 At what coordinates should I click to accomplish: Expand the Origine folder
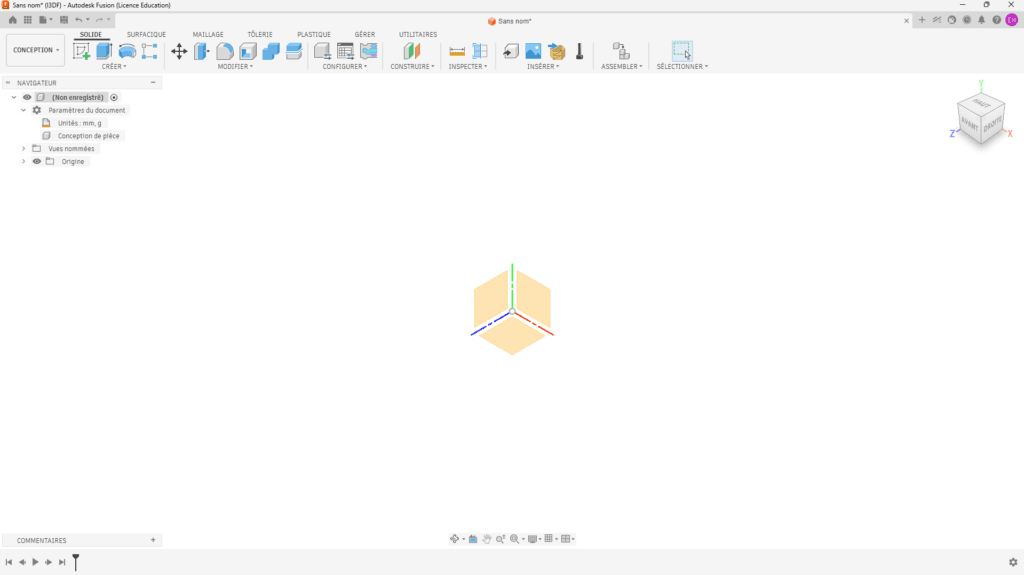click(24, 161)
